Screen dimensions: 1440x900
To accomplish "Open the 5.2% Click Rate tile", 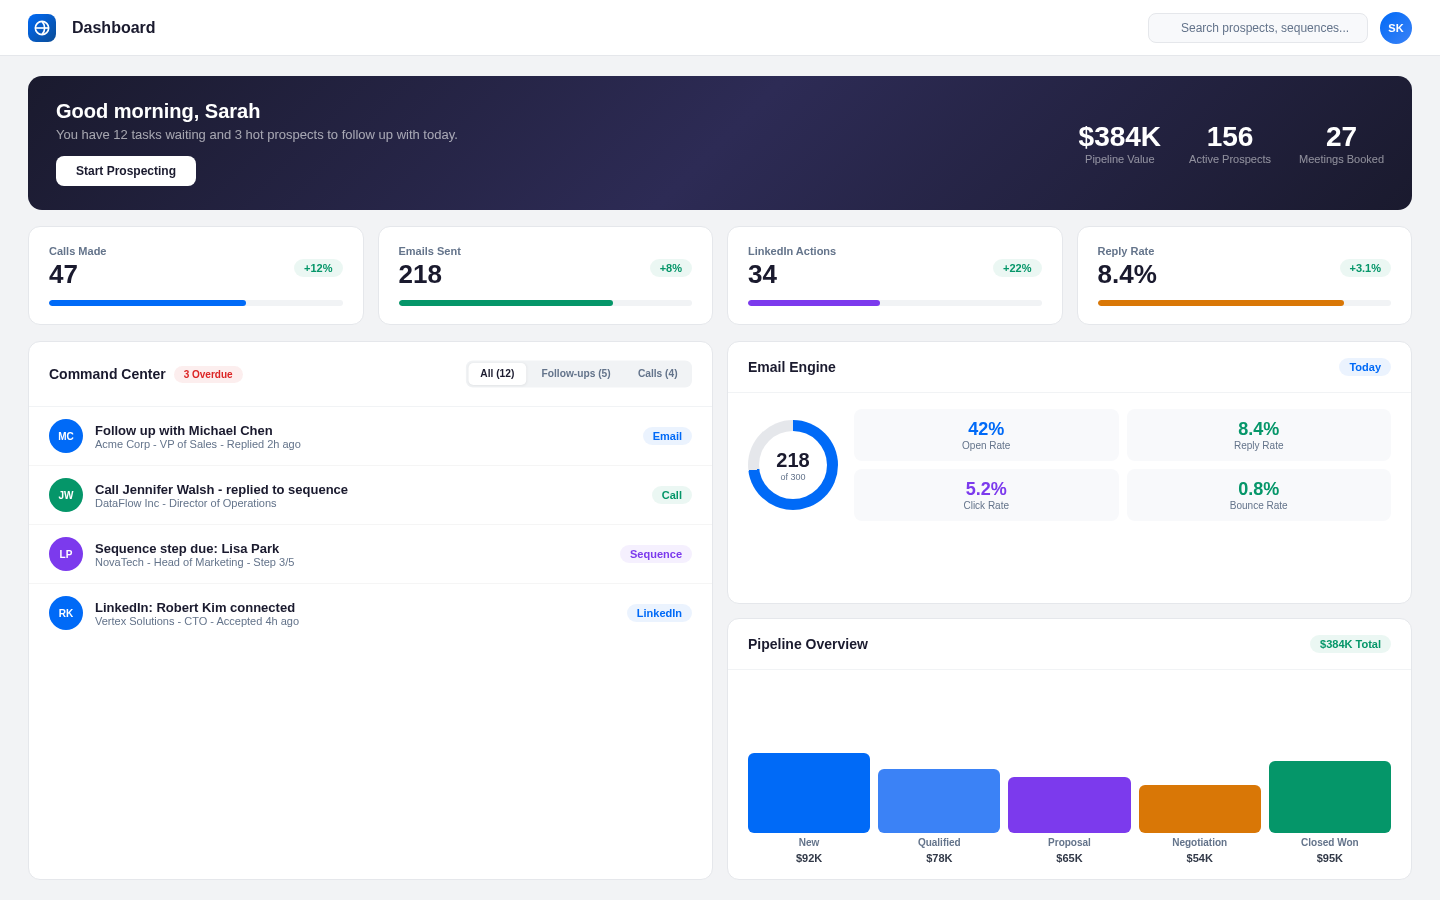I will pos(986,495).
